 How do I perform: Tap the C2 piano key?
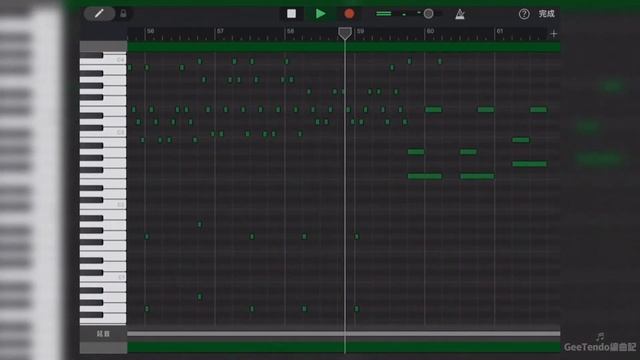114,204
